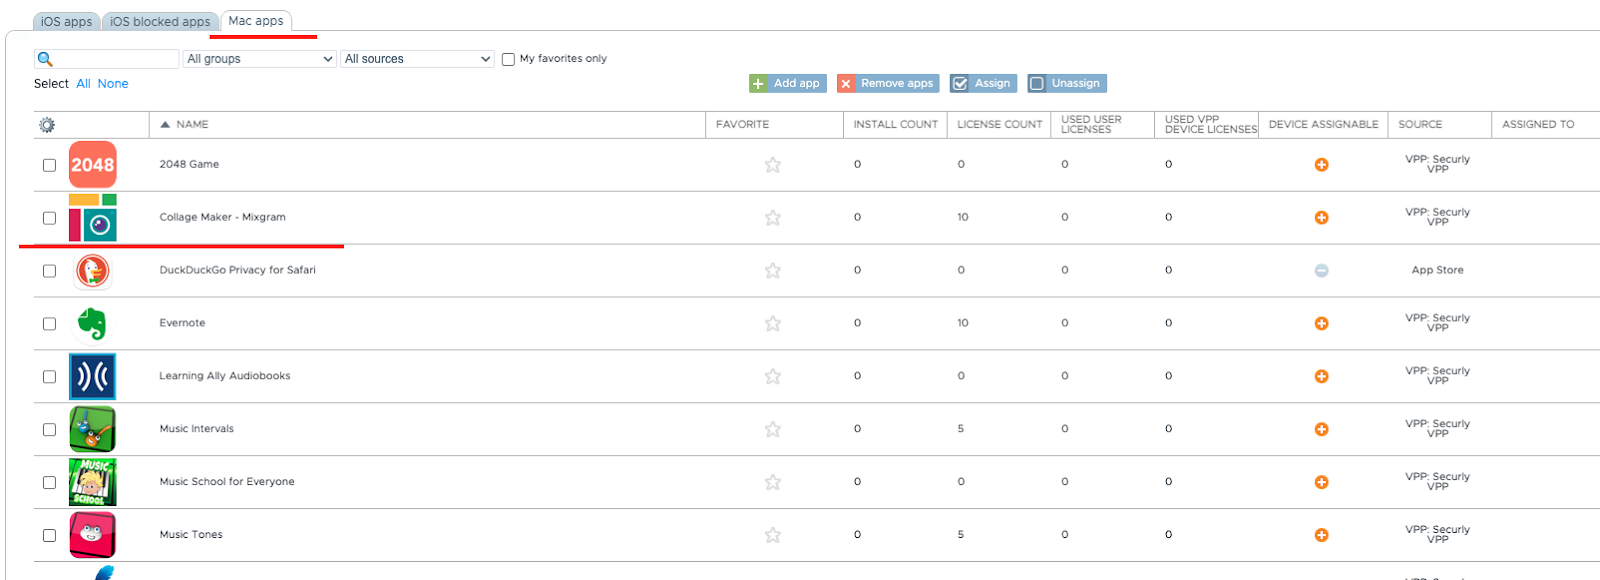Favorite the 2048 Game with its star

[773, 165]
